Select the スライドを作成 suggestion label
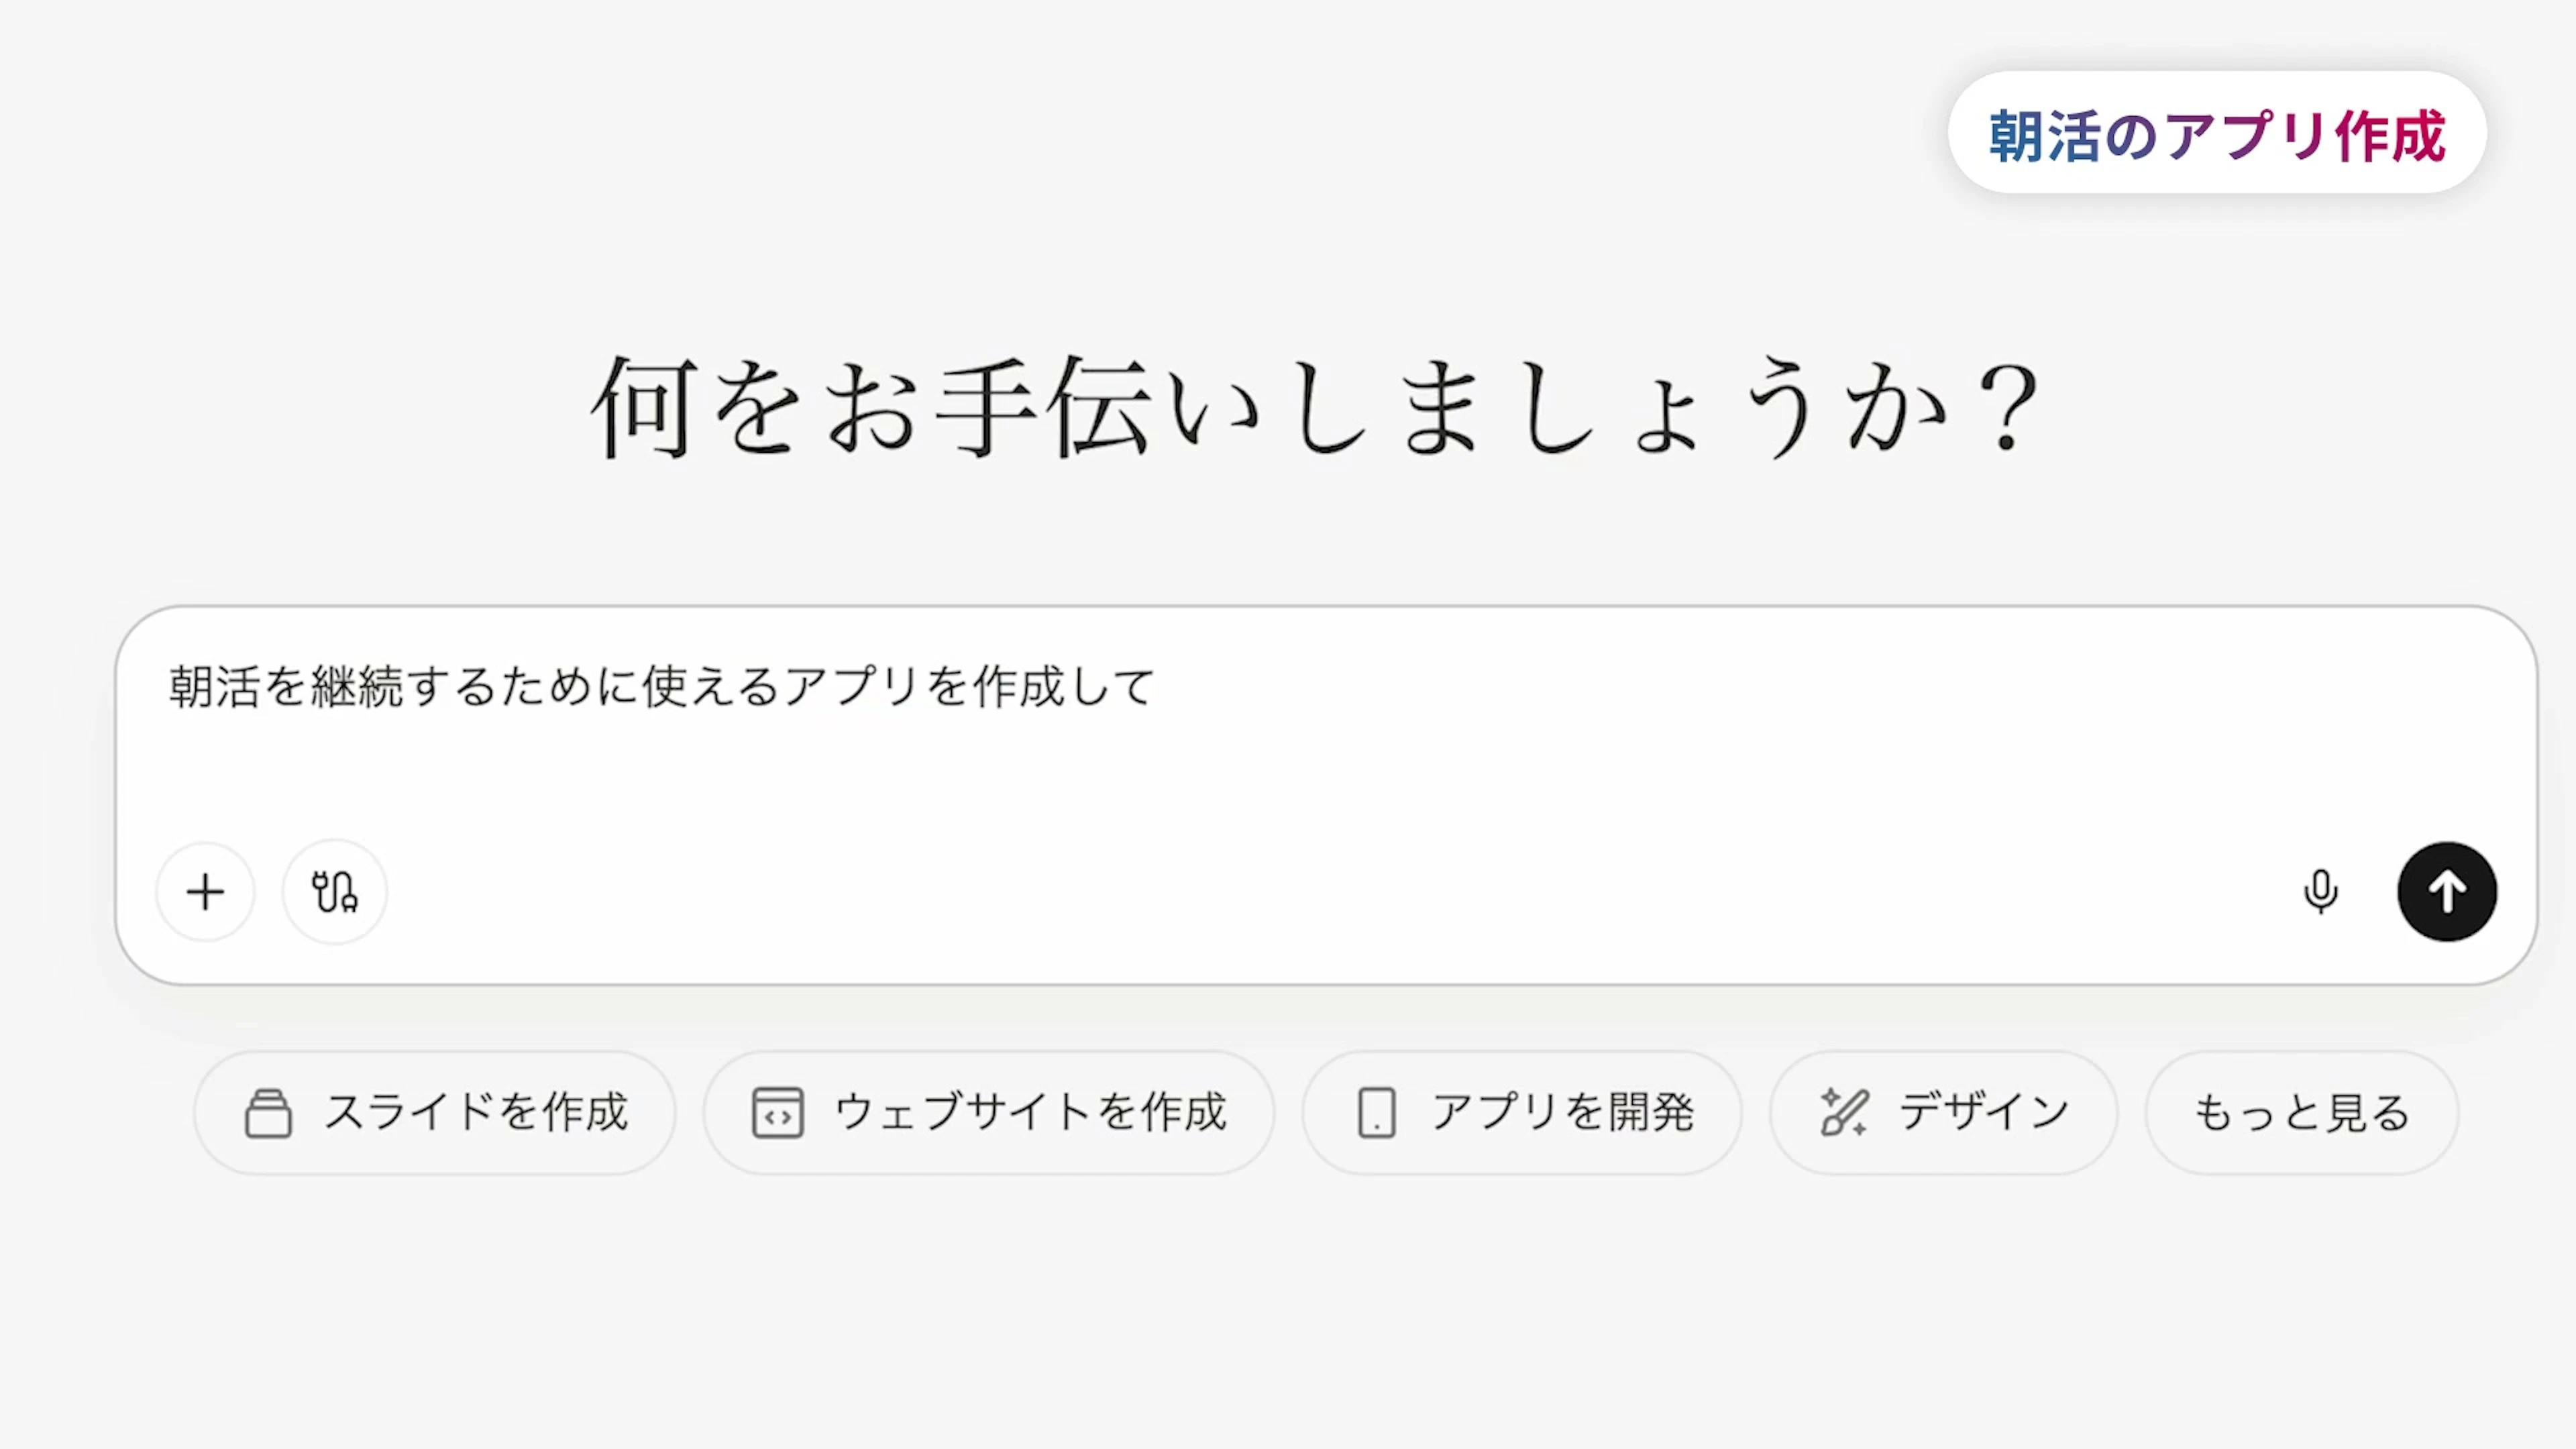This screenshot has width=2576, height=1449. (476, 1112)
